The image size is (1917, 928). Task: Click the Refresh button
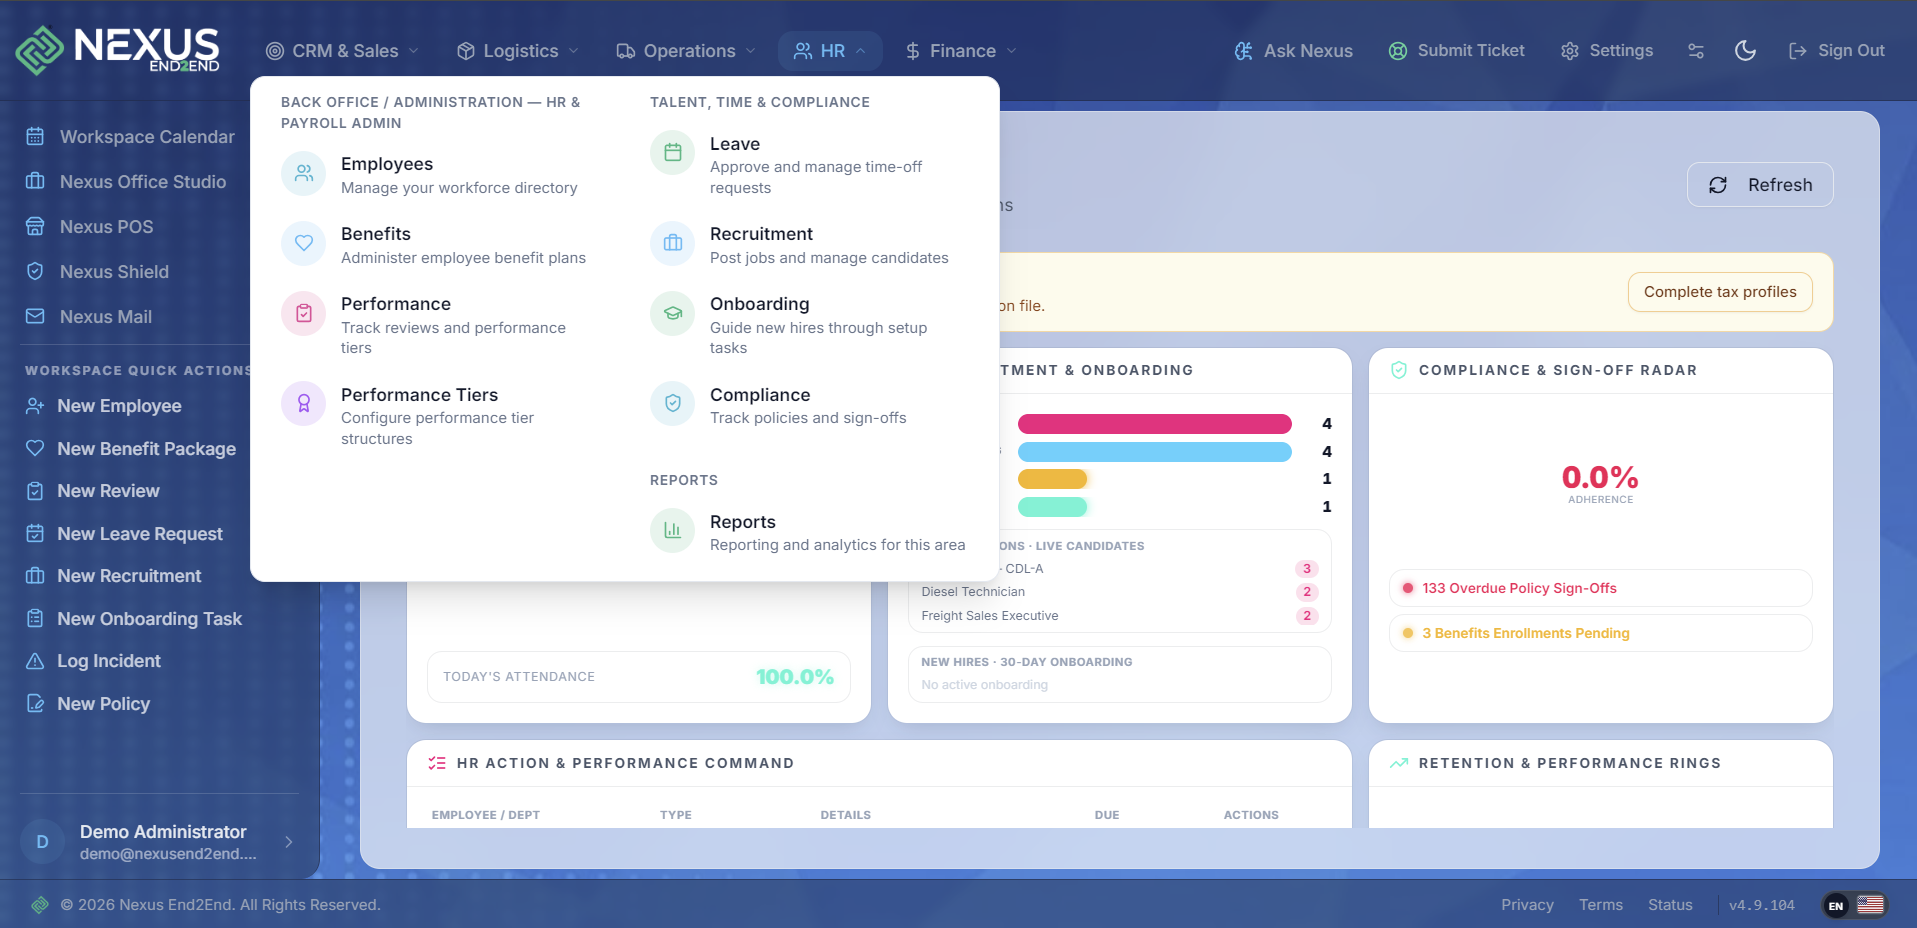(1760, 185)
